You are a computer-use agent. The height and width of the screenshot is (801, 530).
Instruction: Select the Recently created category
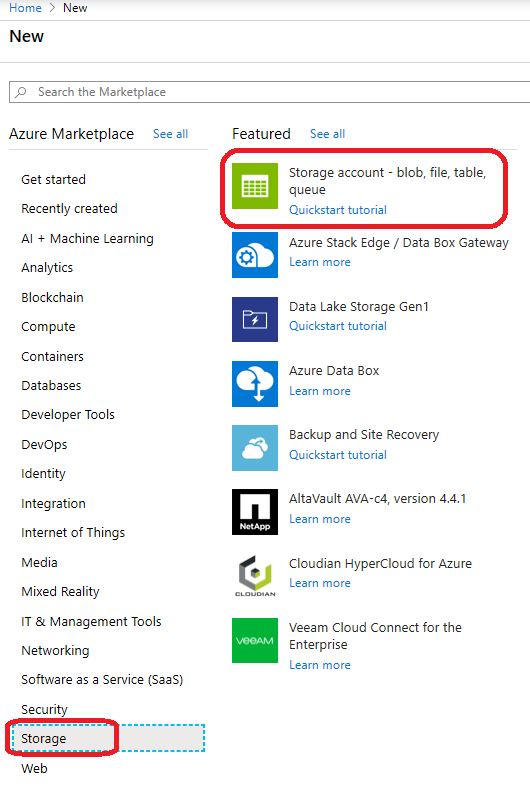(x=69, y=209)
